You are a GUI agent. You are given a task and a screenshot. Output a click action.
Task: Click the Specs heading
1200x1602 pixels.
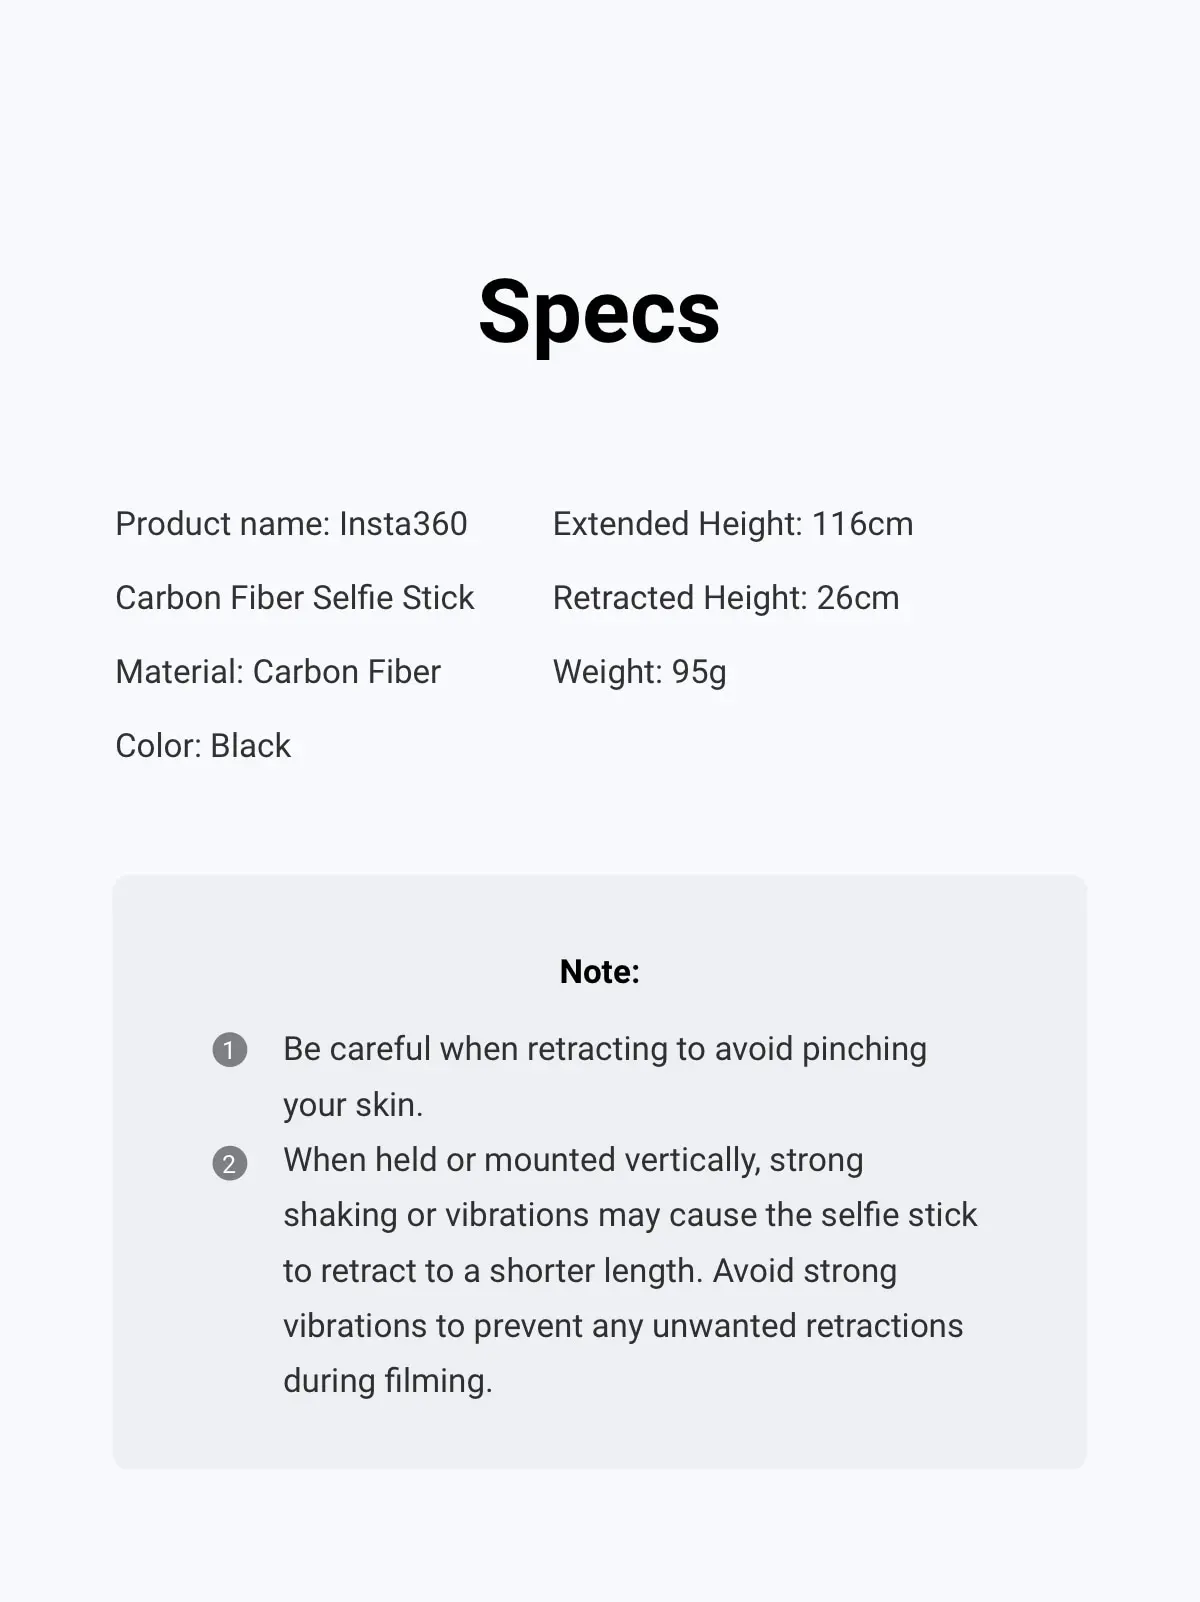click(x=599, y=312)
